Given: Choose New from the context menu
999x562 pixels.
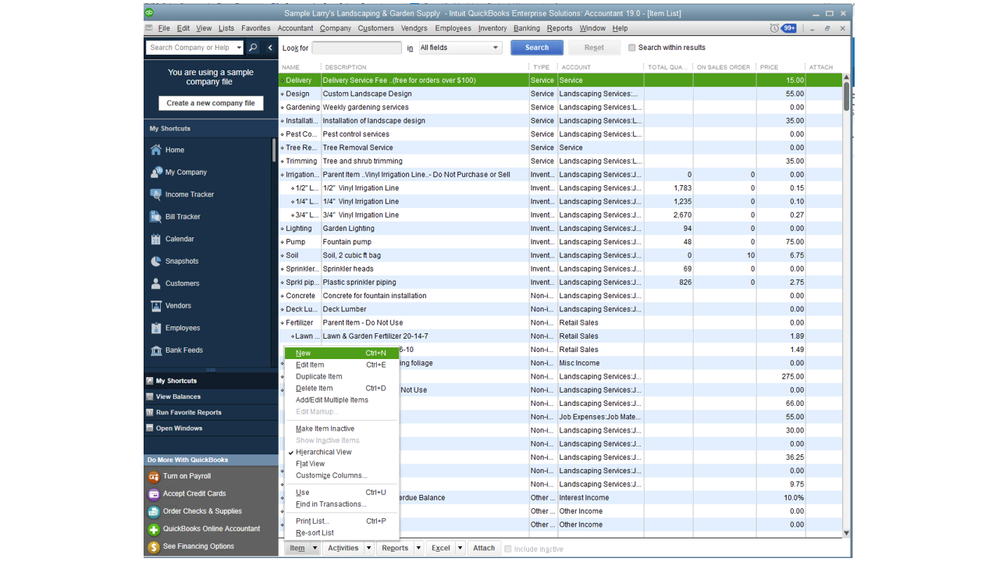Looking at the screenshot, I should pos(341,353).
